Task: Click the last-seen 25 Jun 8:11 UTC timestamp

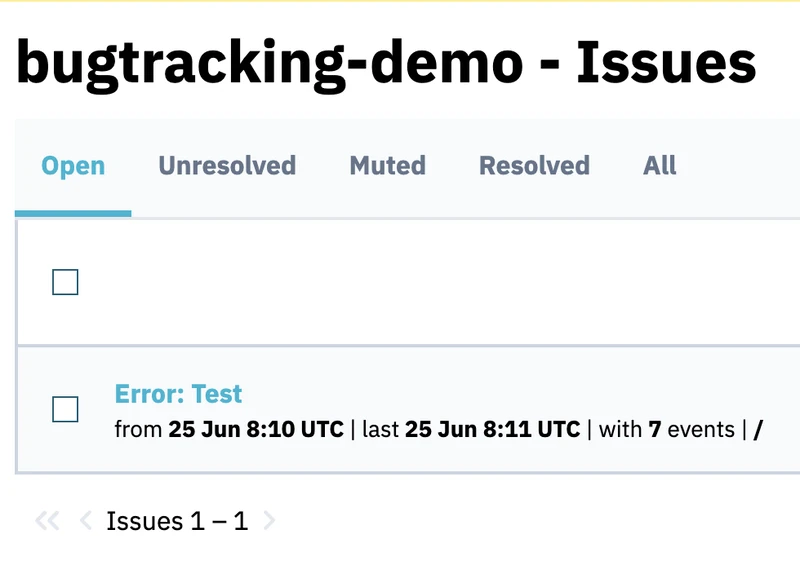Action: coord(493,430)
